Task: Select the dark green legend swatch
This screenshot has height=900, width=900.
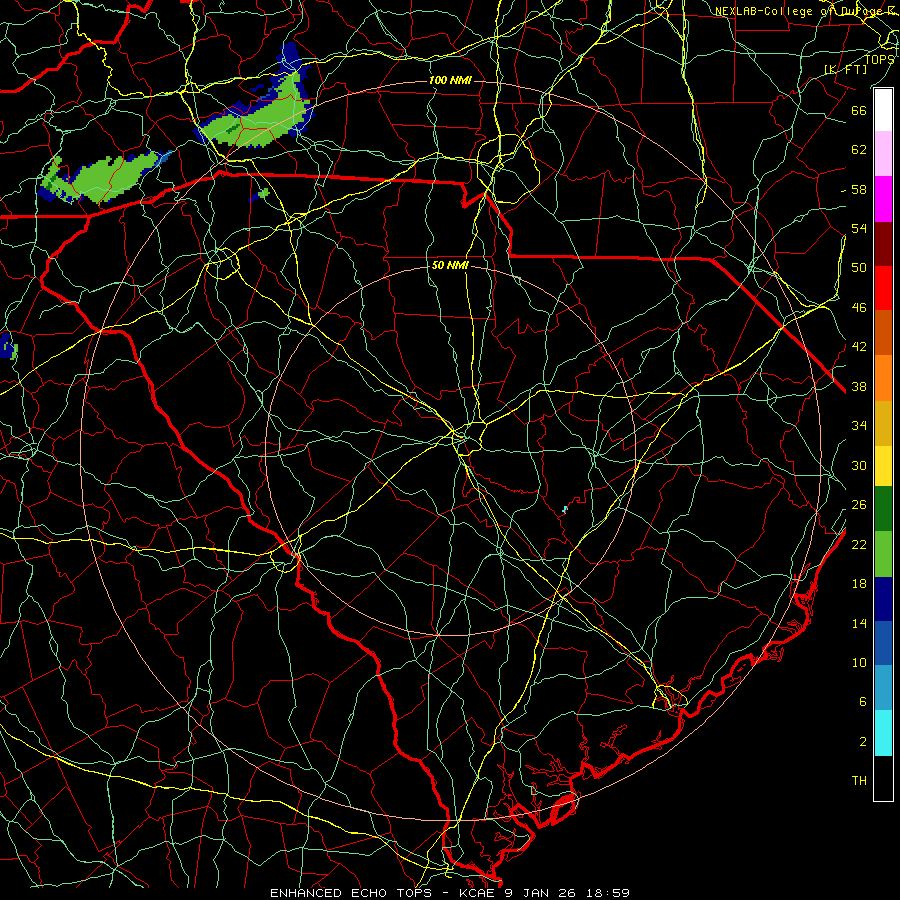Action: (x=883, y=509)
